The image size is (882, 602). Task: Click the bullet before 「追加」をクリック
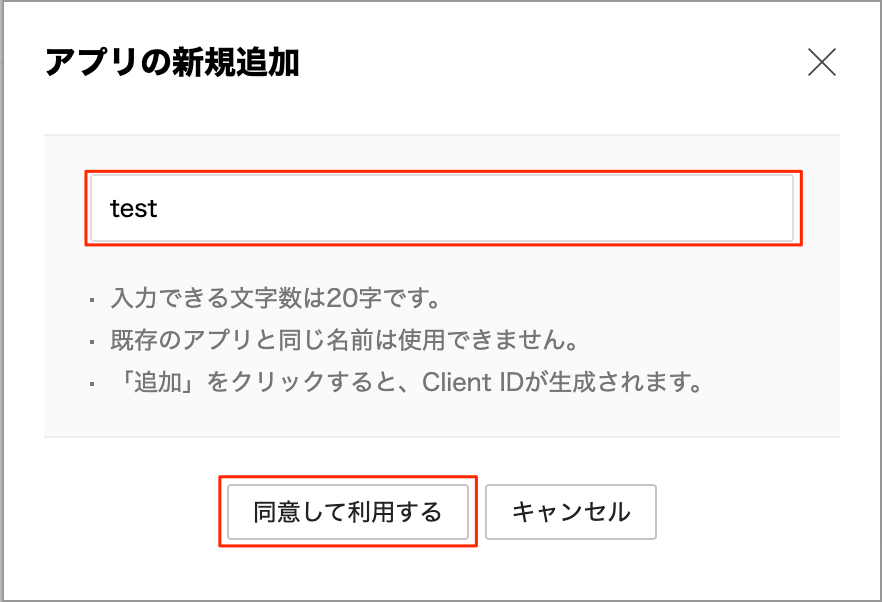pos(93,384)
